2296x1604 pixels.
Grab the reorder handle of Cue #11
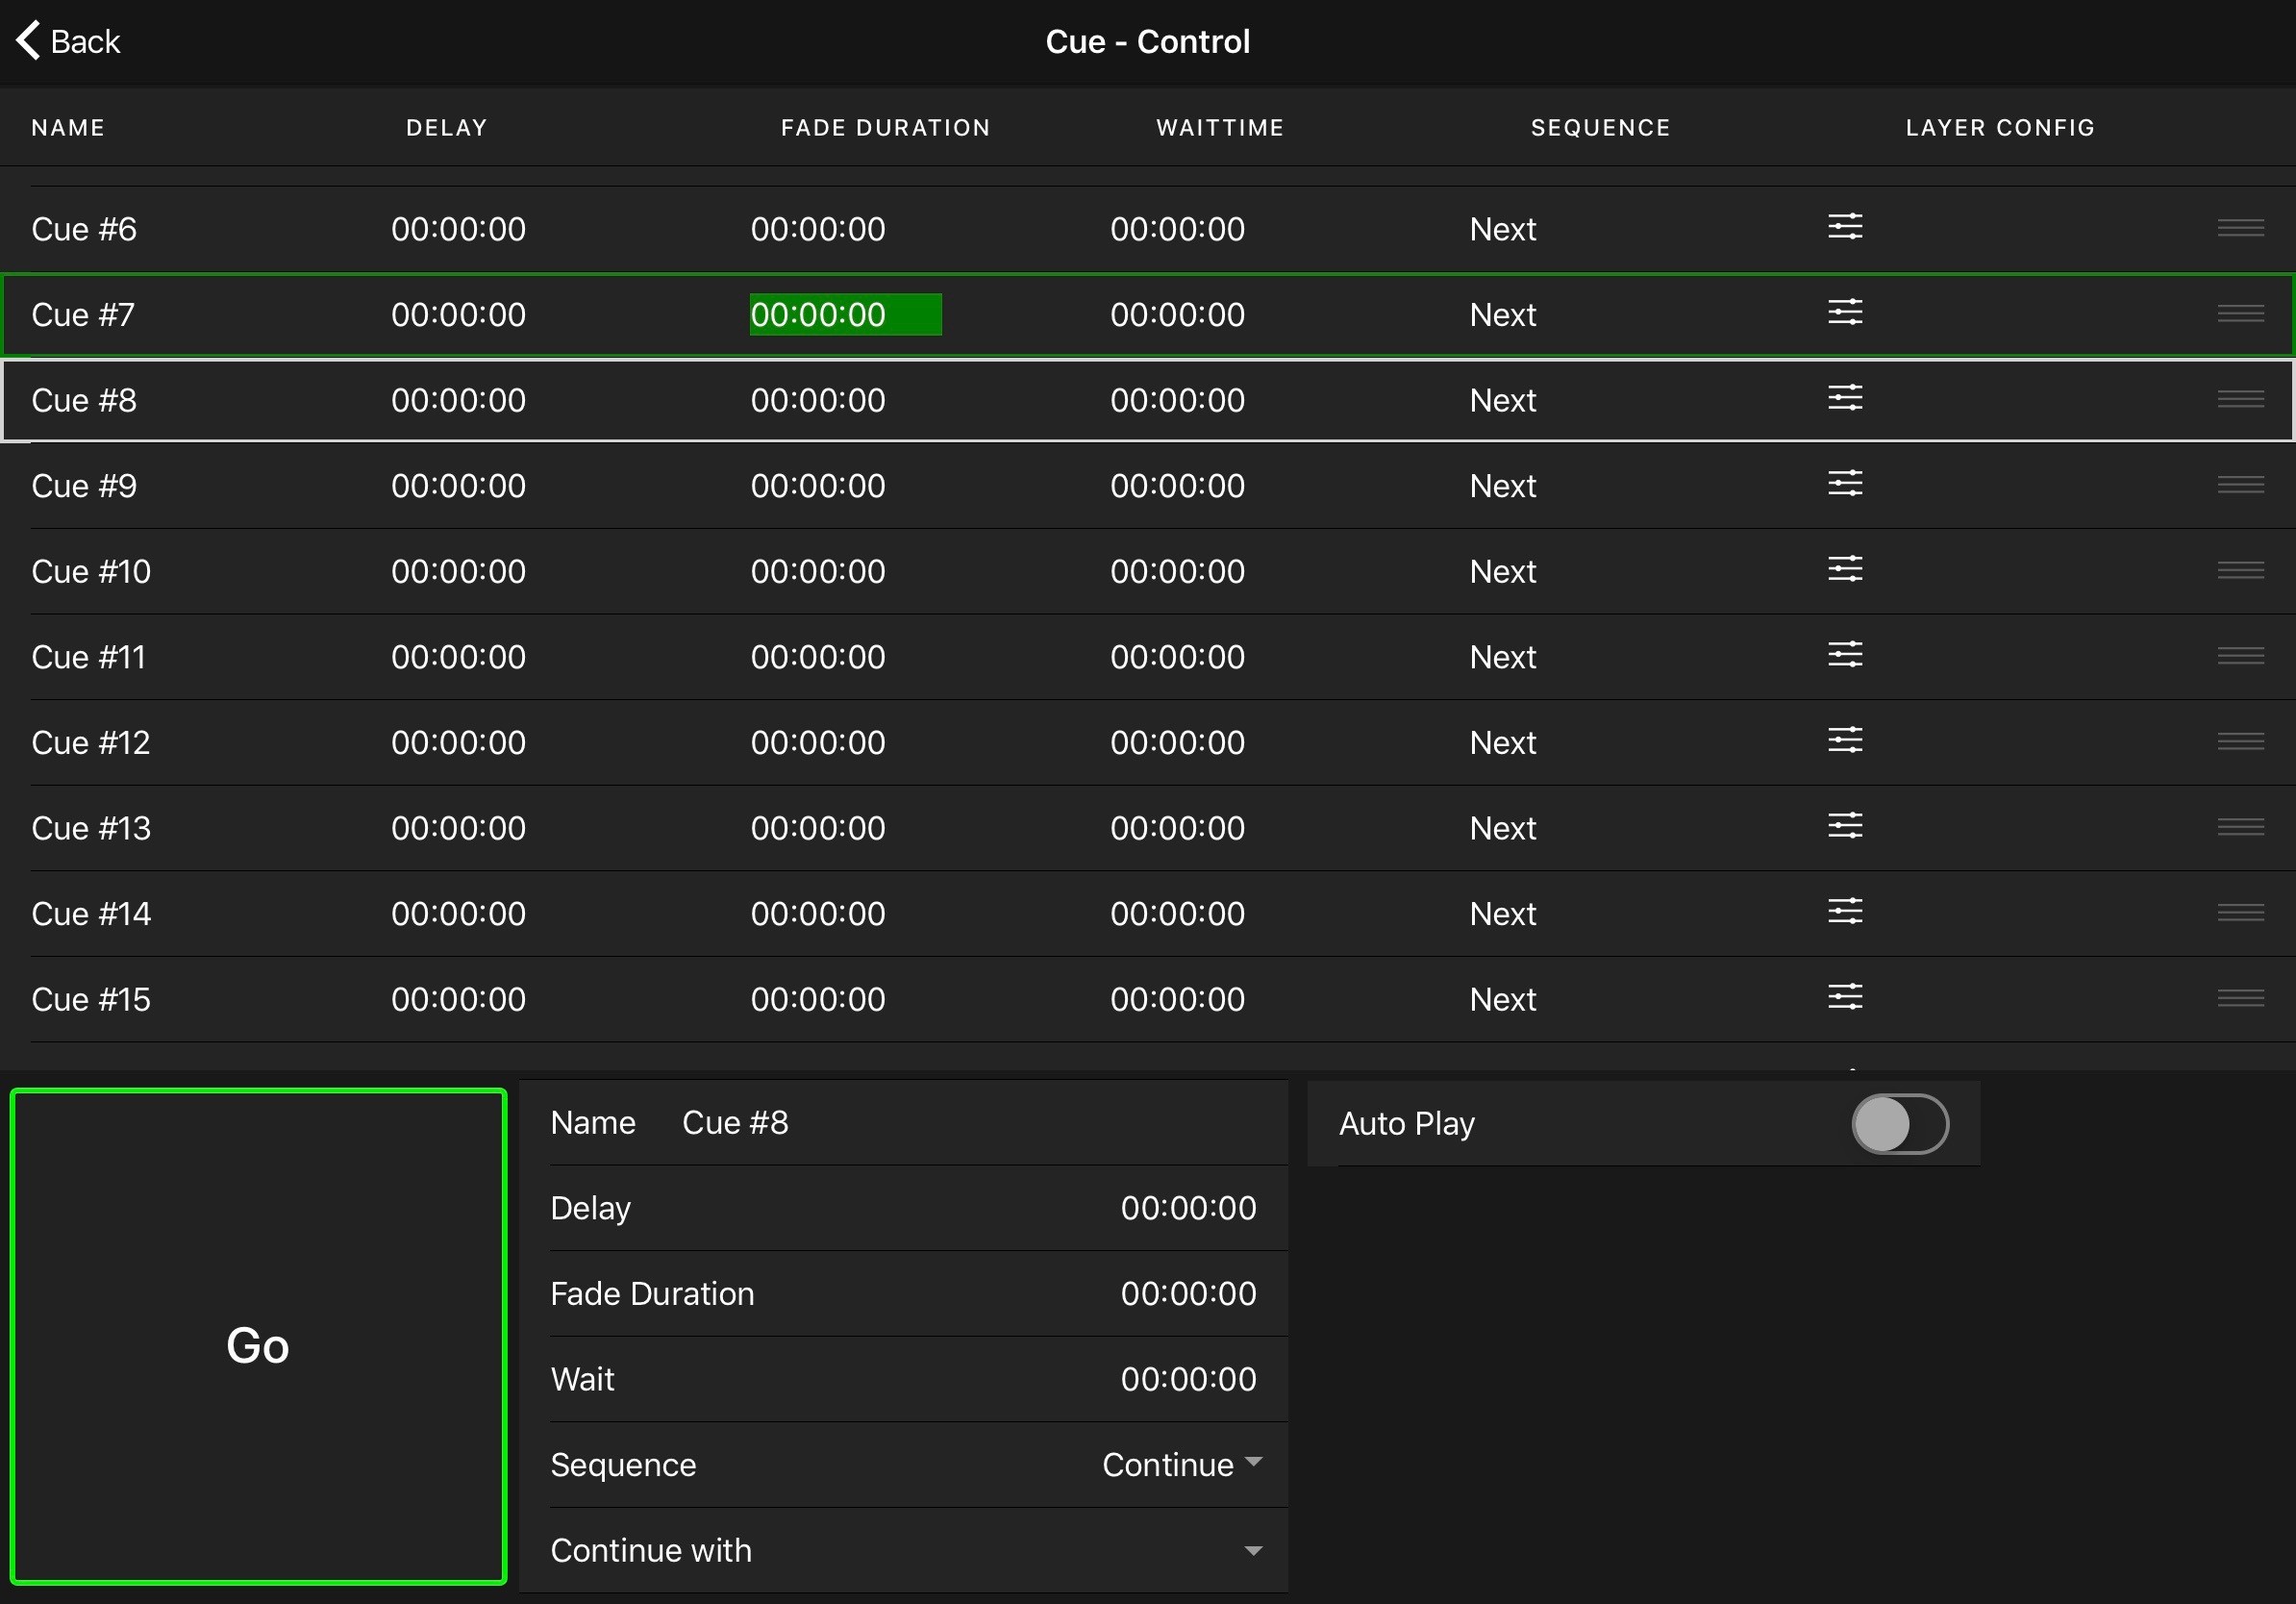[2240, 656]
